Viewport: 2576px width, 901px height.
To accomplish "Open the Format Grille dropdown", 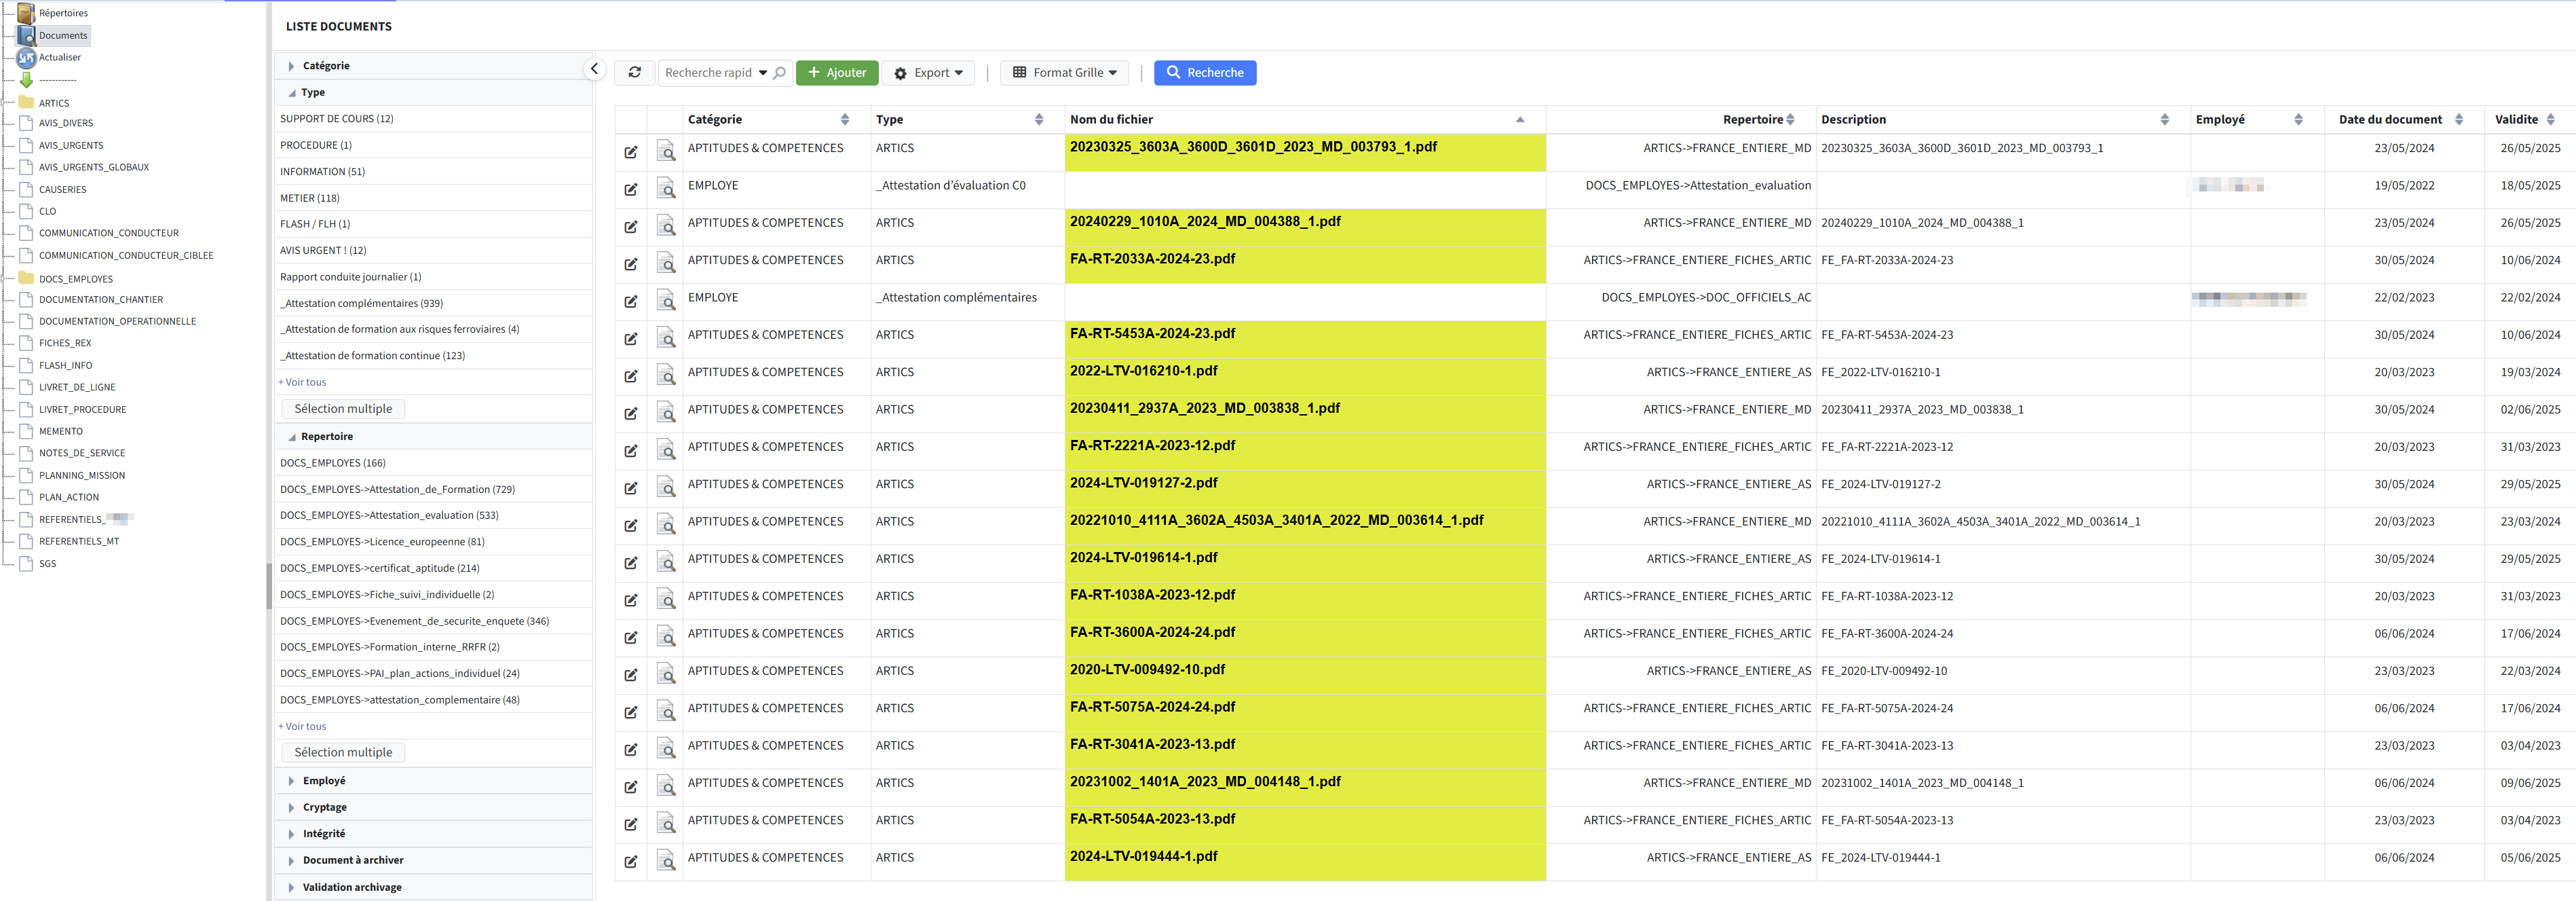I will click(x=1064, y=73).
